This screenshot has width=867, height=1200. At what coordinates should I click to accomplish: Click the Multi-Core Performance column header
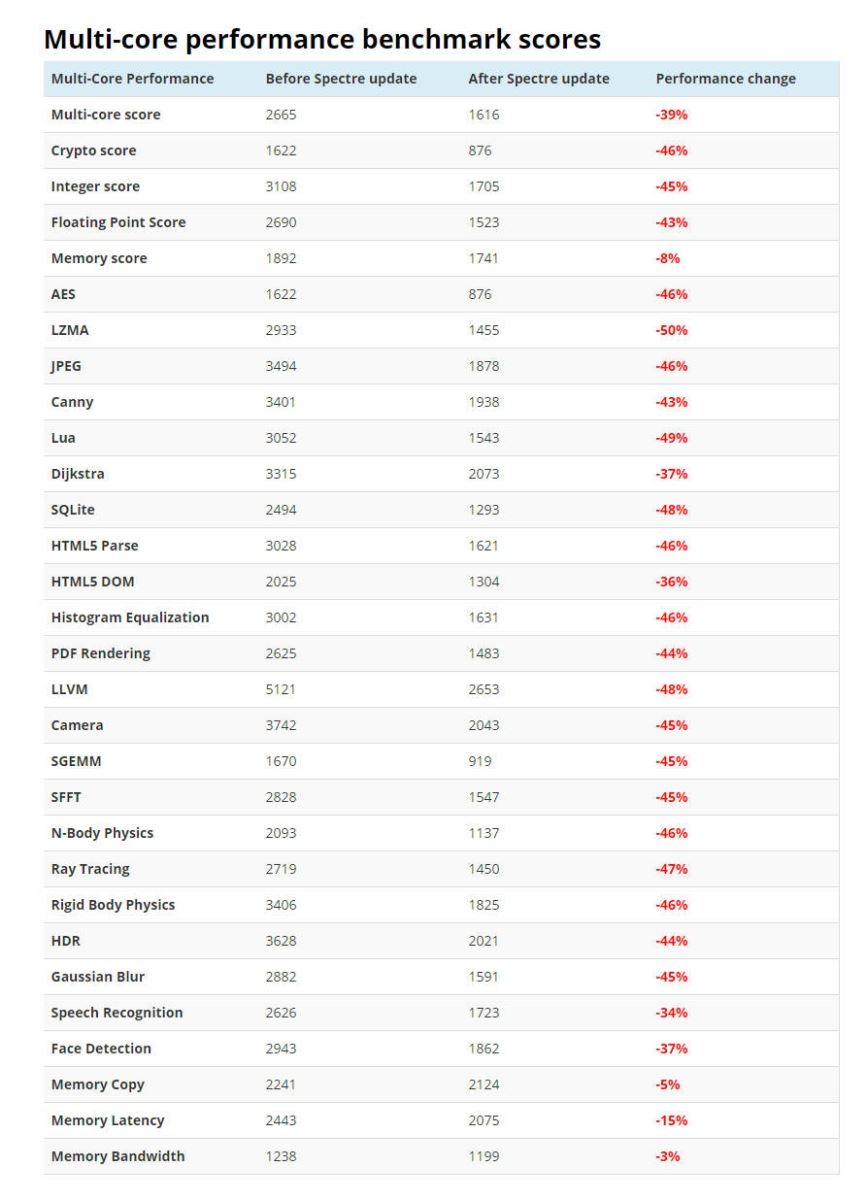click(x=132, y=78)
